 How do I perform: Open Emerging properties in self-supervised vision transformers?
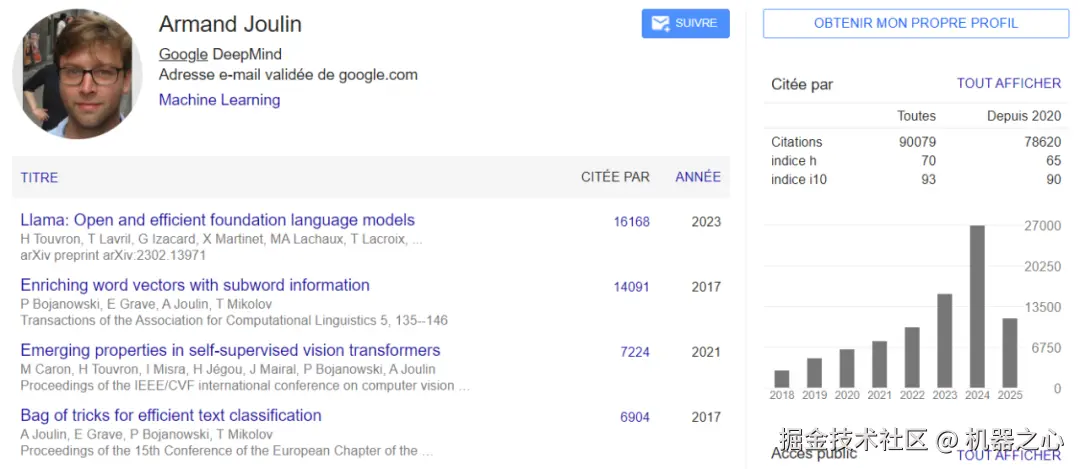230,350
